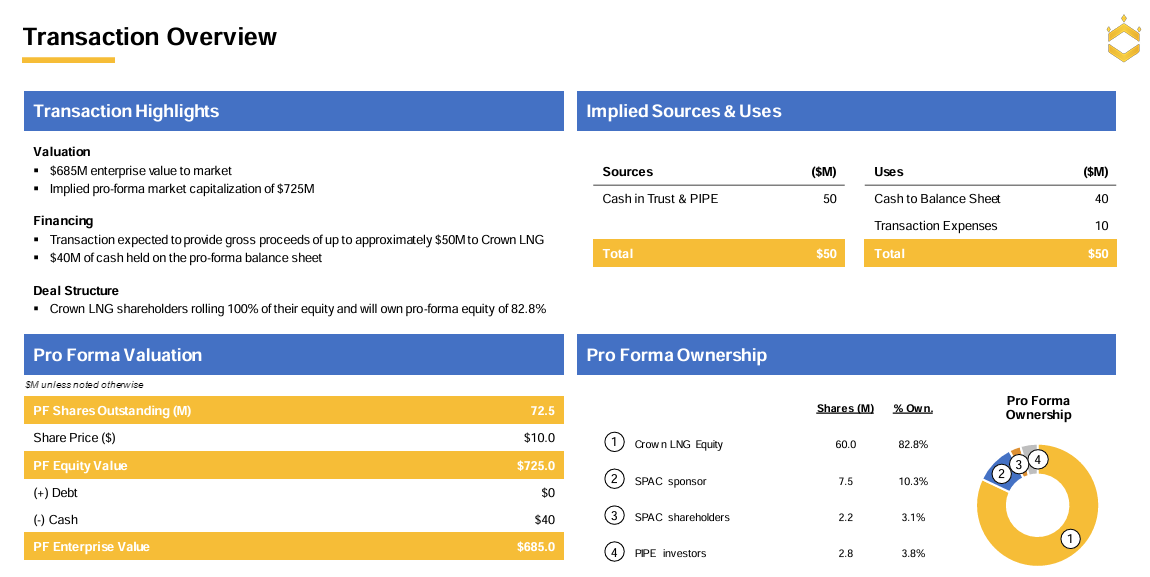
Task: Click the Cash to Balance Sheet label
Action: (937, 199)
